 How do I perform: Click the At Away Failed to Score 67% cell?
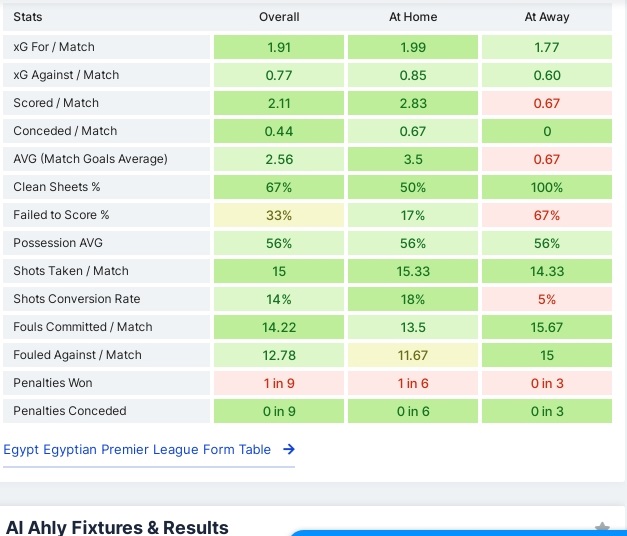coord(547,215)
